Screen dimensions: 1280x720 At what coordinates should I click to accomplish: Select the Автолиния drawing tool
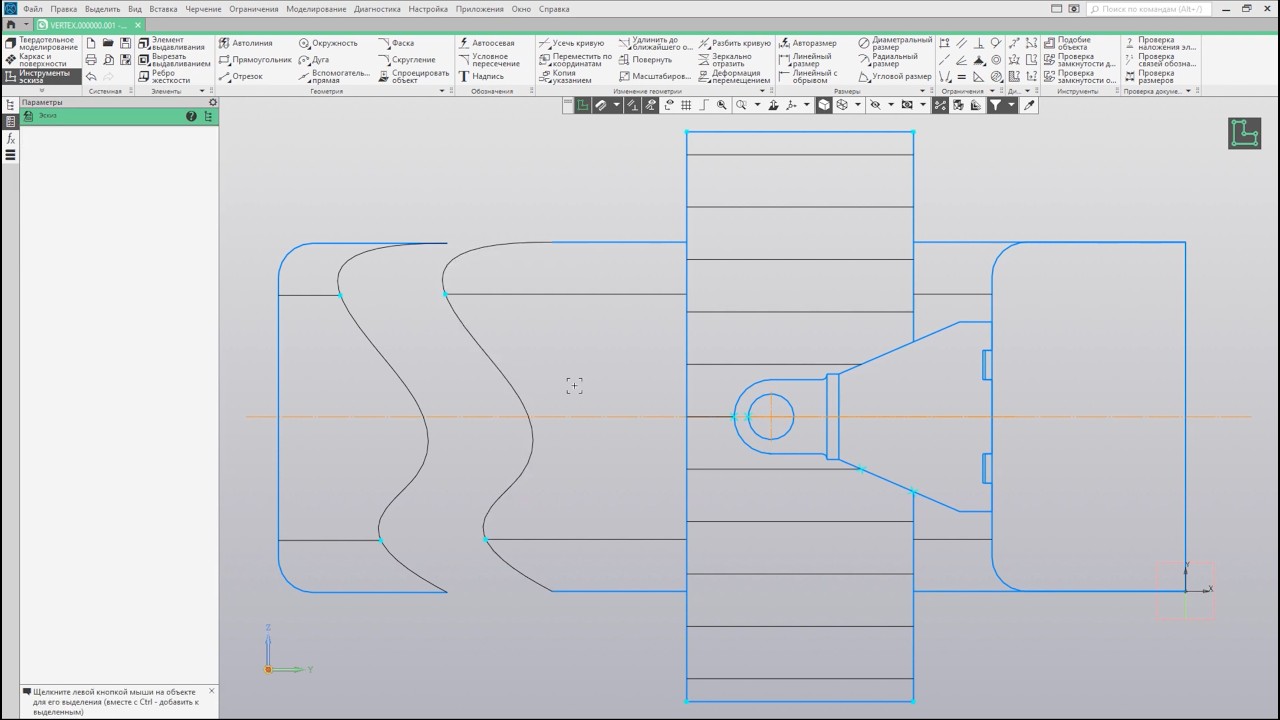(x=246, y=43)
